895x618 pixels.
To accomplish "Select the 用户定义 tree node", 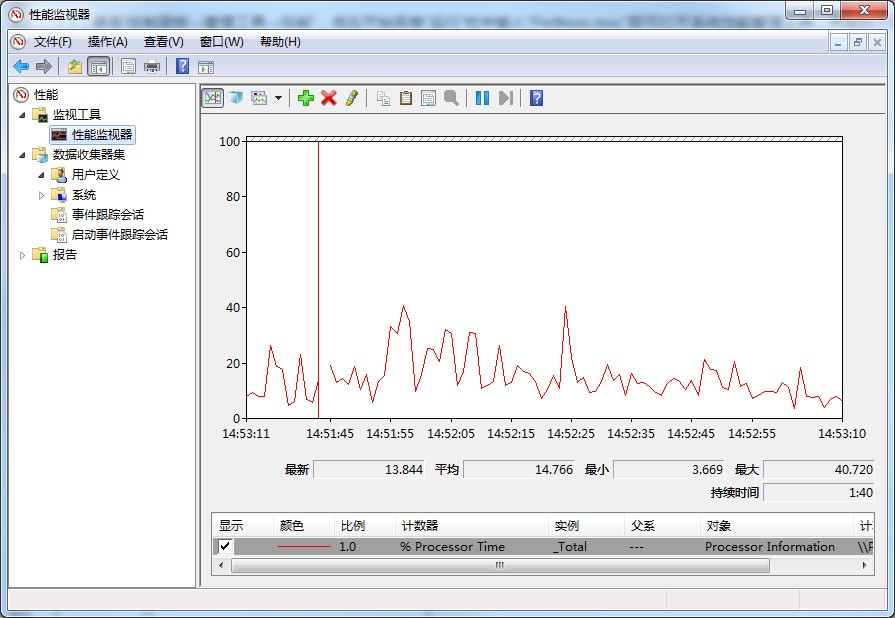I will (x=96, y=175).
